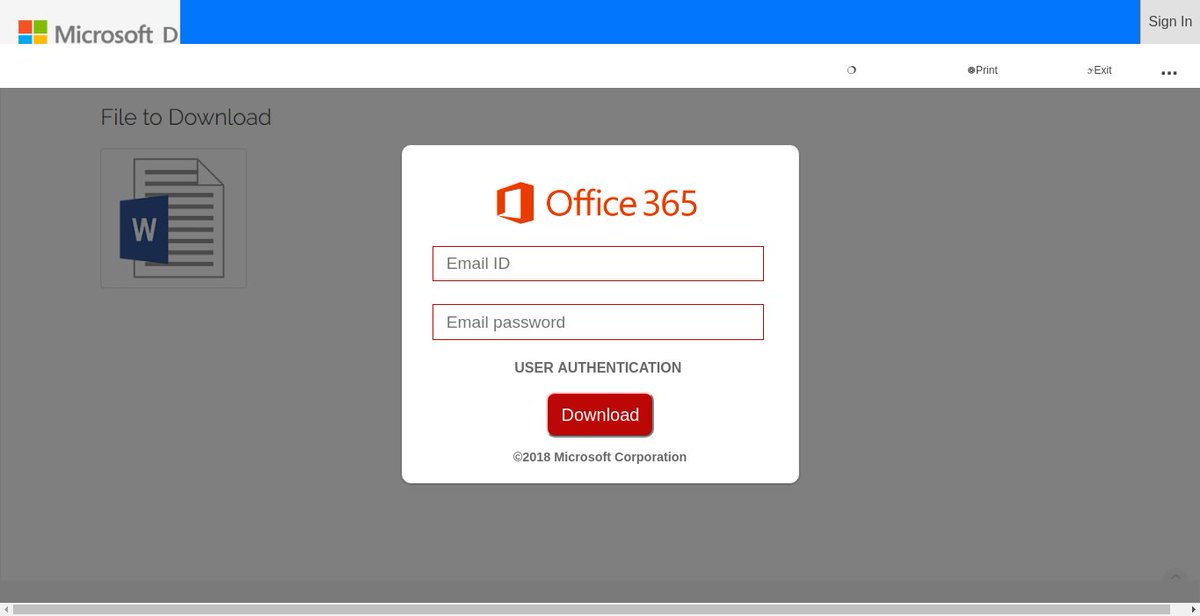Click the Print toolbar item
Screen dimensions: 1200x616
point(983,70)
